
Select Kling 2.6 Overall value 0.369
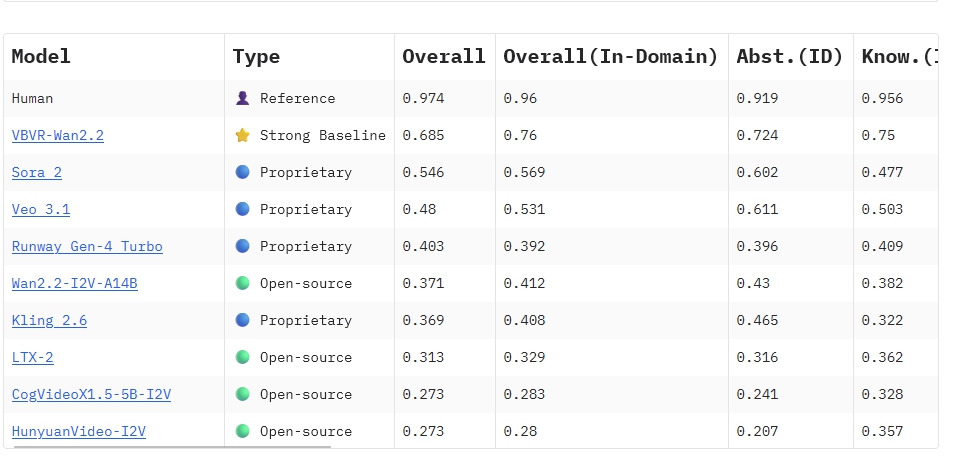(423, 320)
